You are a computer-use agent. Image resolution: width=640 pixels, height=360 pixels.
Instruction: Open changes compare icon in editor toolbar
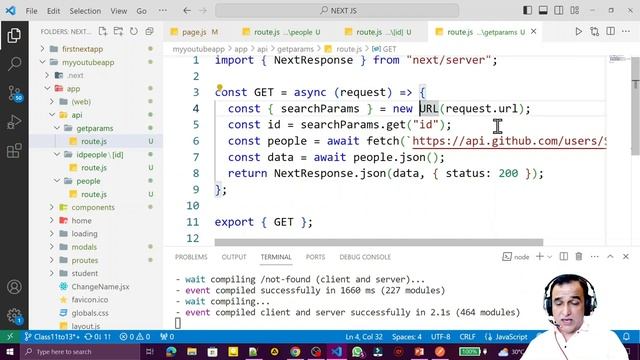[x=595, y=31]
